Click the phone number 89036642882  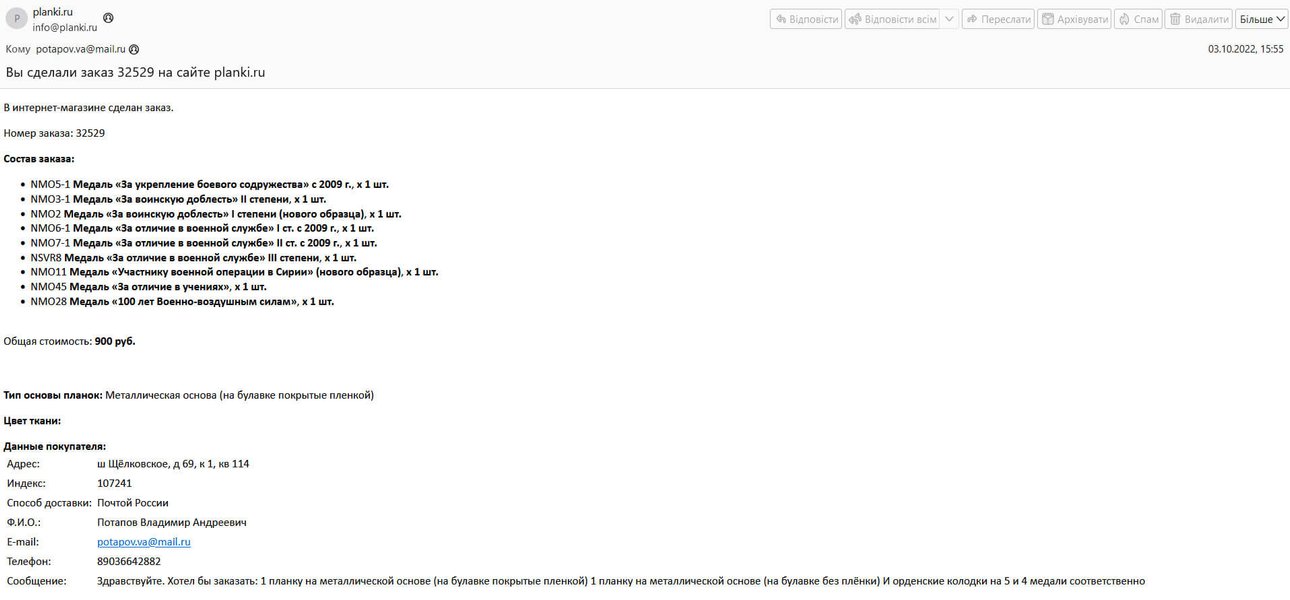tap(128, 561)
